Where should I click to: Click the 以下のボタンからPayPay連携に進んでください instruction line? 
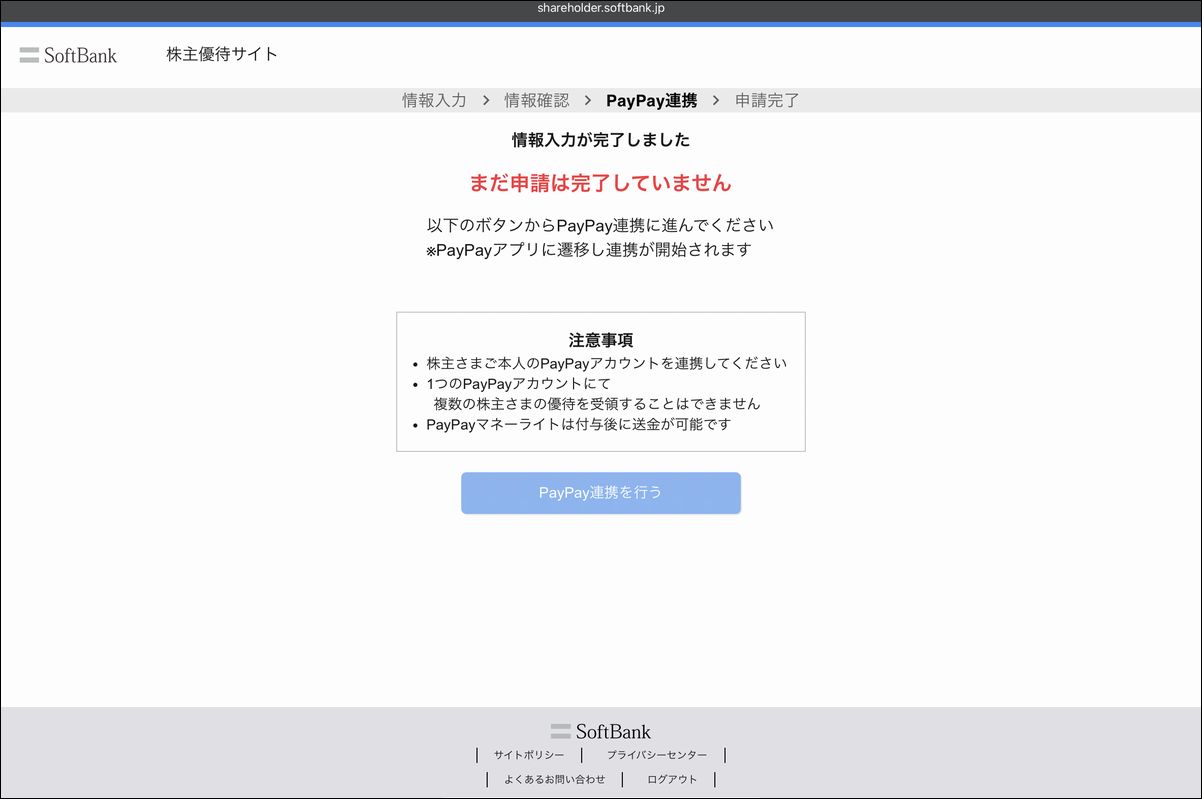600,225
